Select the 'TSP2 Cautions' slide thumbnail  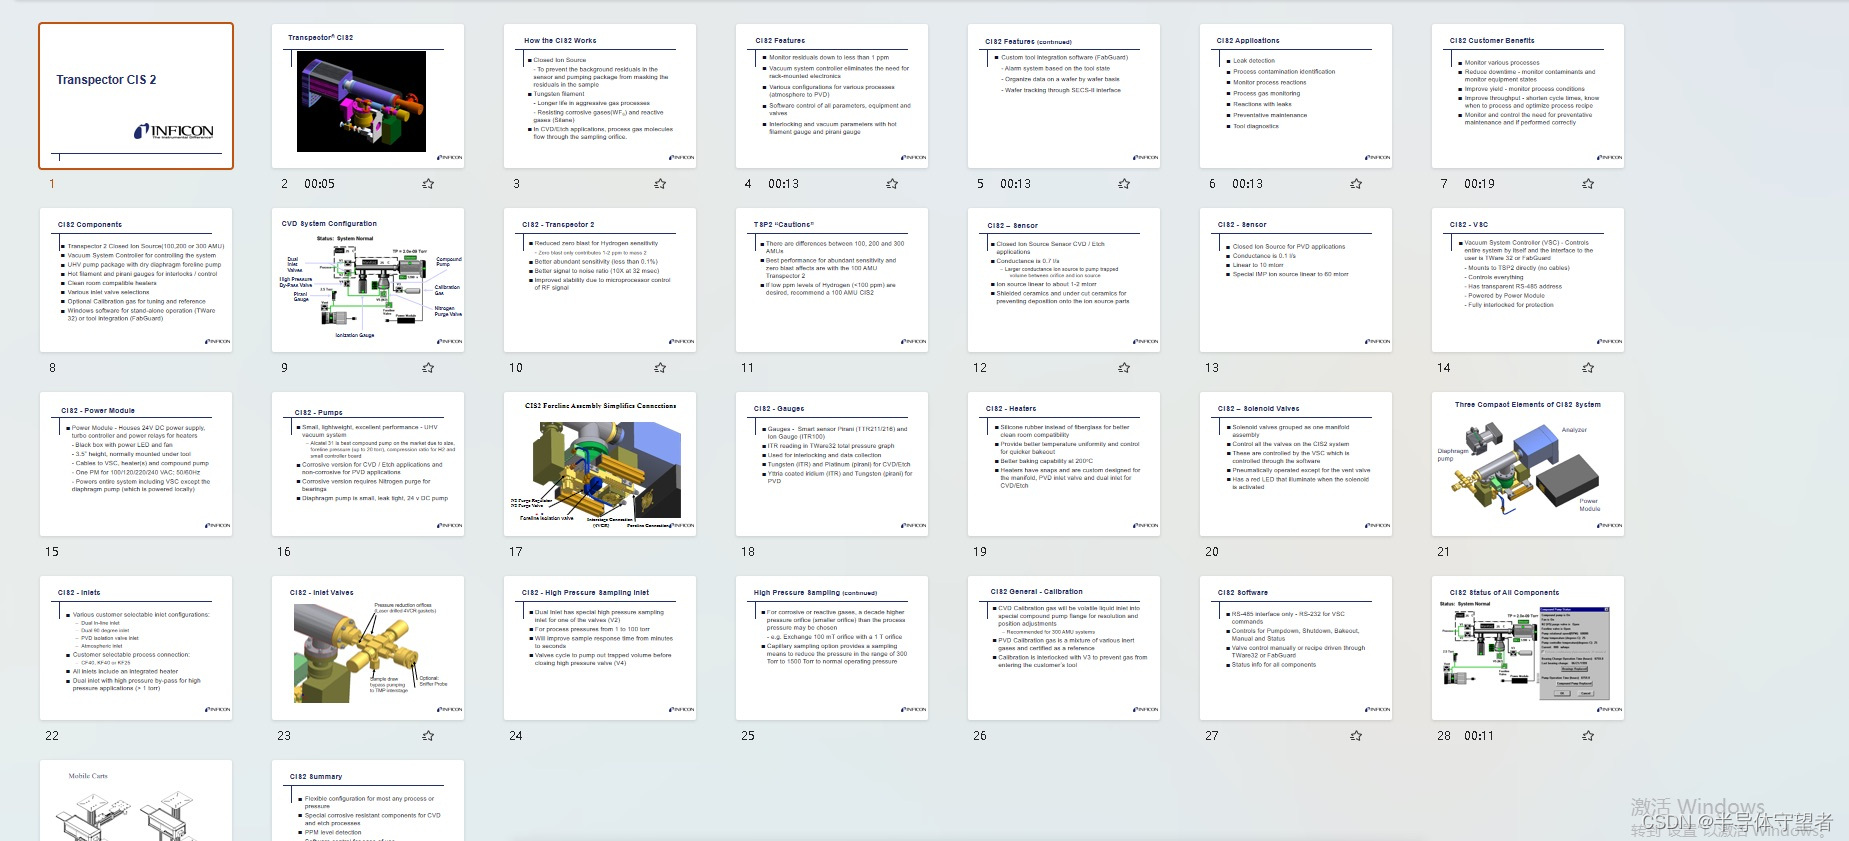(x=832, y=280)
